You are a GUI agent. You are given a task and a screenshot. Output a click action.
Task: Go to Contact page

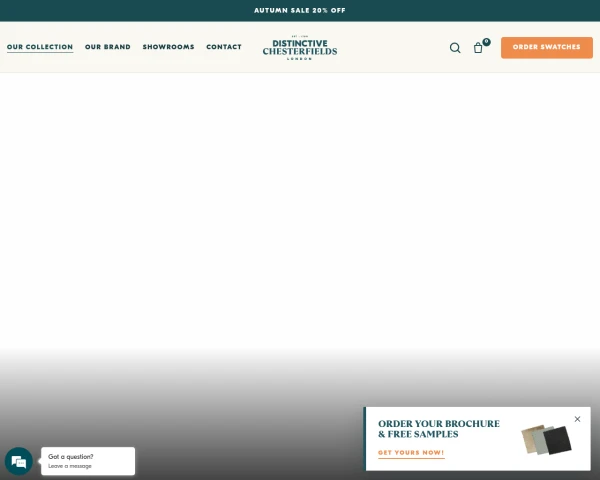point(224,47)
